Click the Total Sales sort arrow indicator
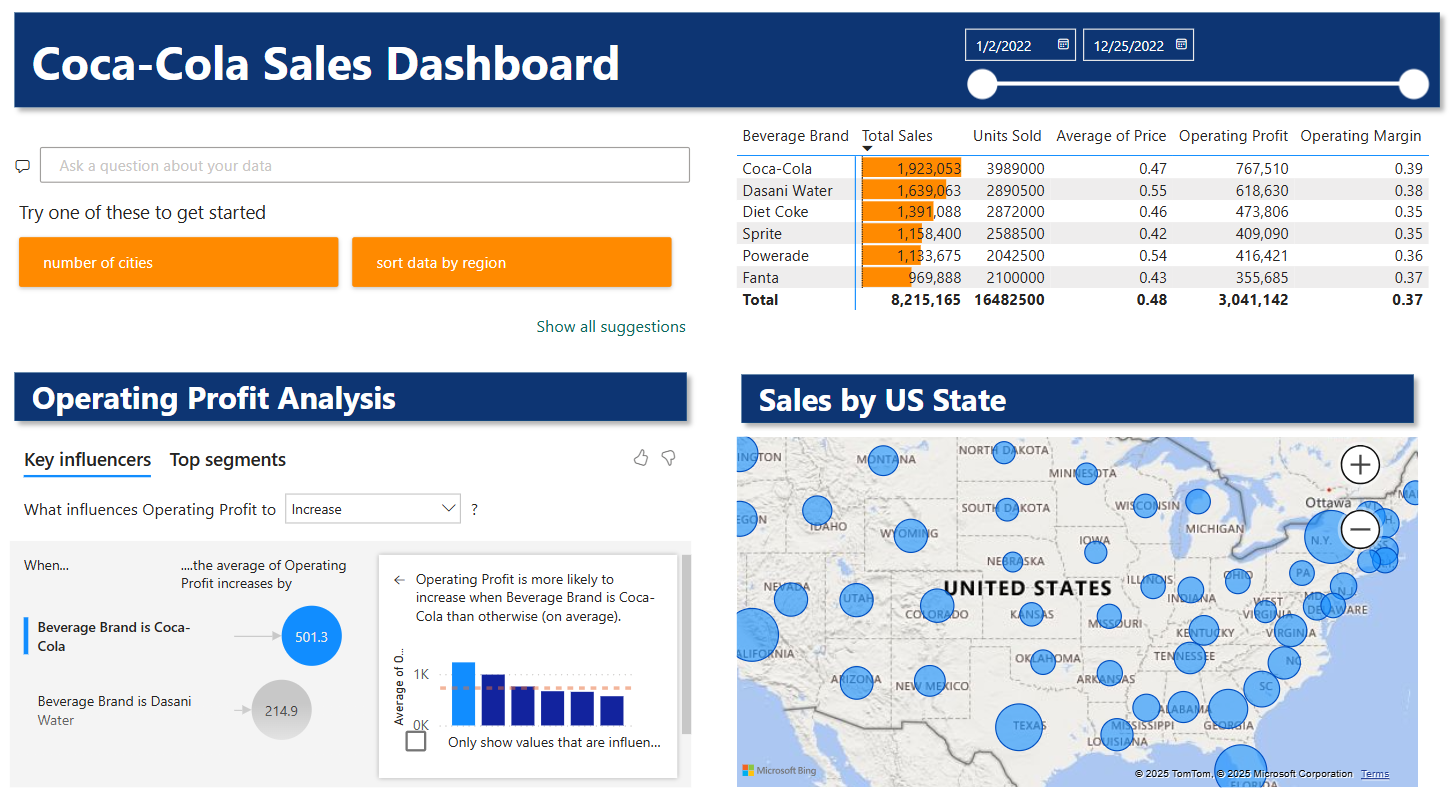1452x811 pixels. 867,149
